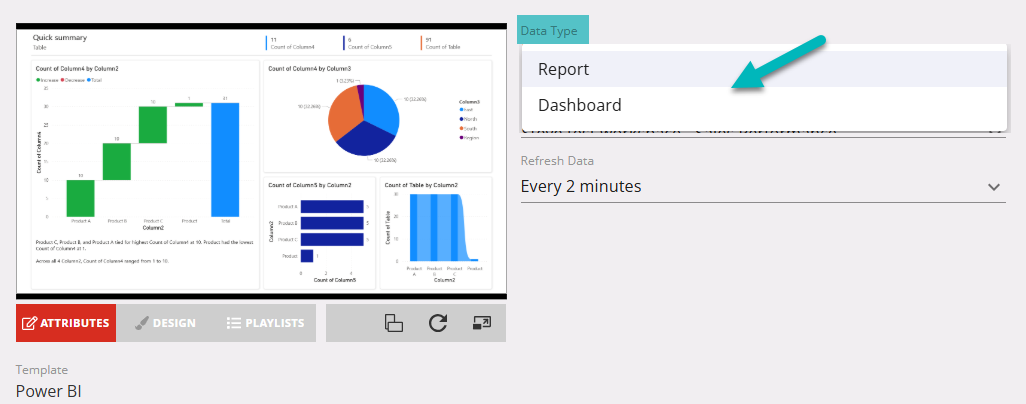This screenshot has height=404, width=1026.
Task: Click the list icon on Playlists tab
Action: 234,323
